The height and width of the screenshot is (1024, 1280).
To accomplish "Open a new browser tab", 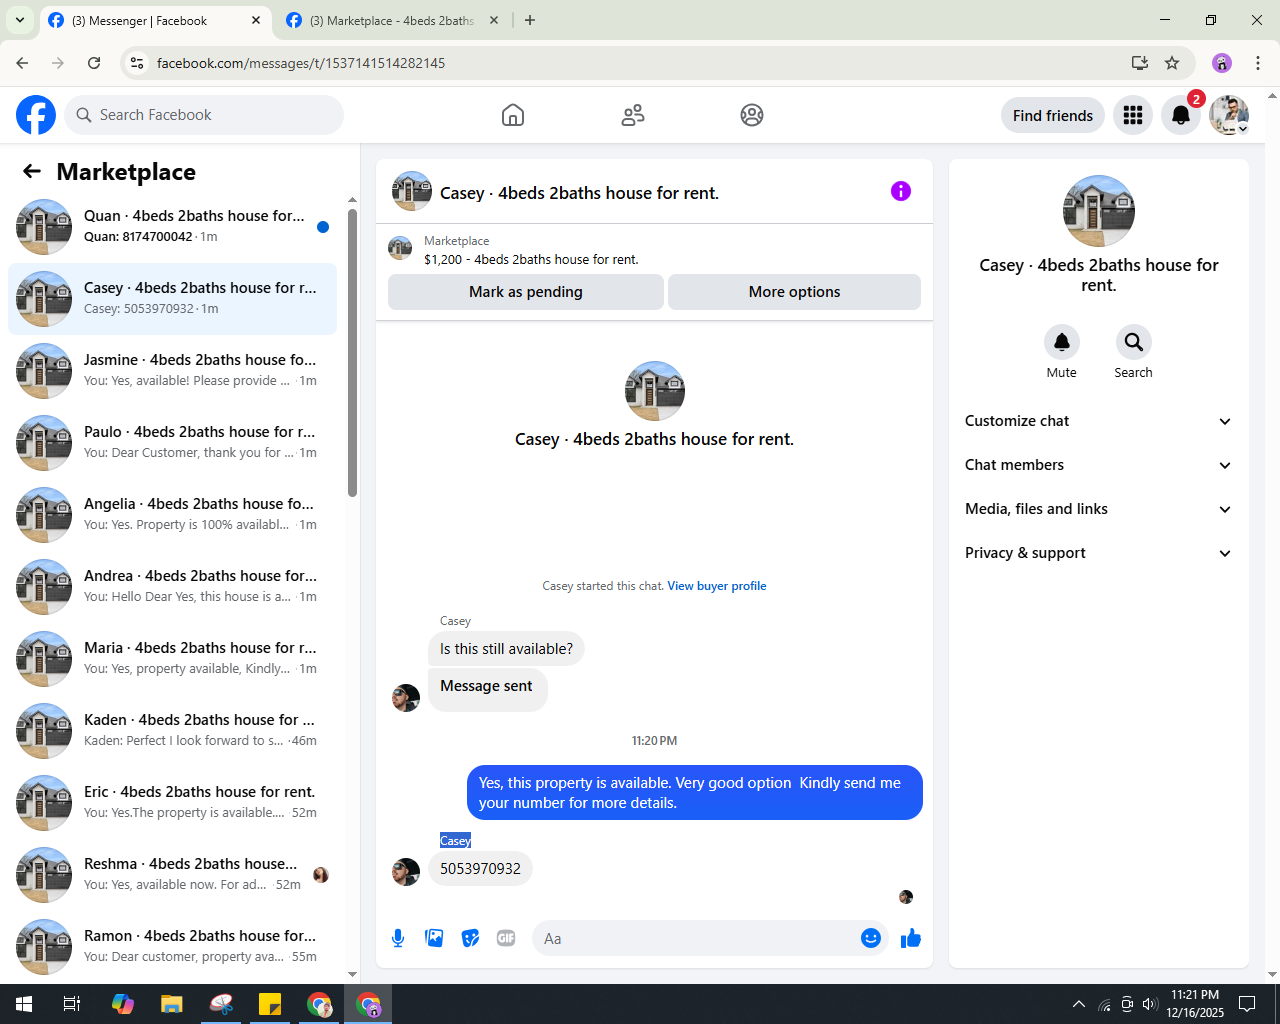I will coord(530,20).
